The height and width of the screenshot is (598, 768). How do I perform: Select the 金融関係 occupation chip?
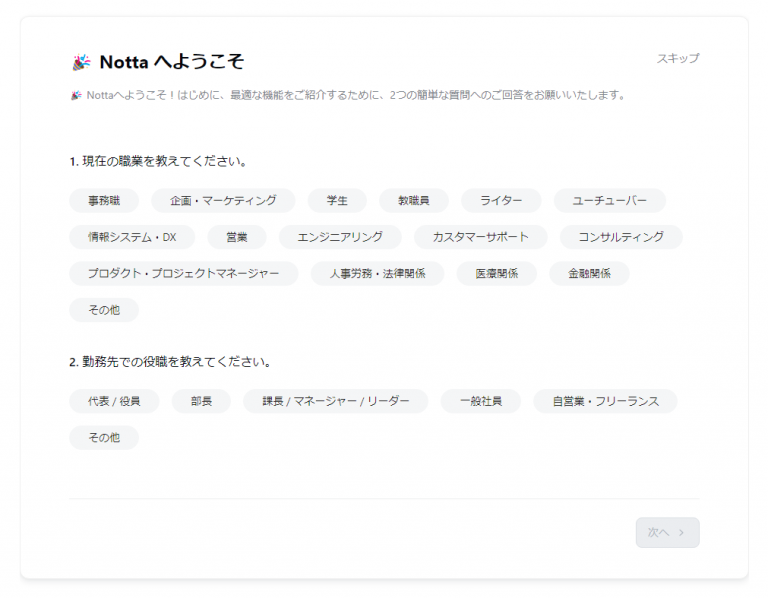pos(589,274)
